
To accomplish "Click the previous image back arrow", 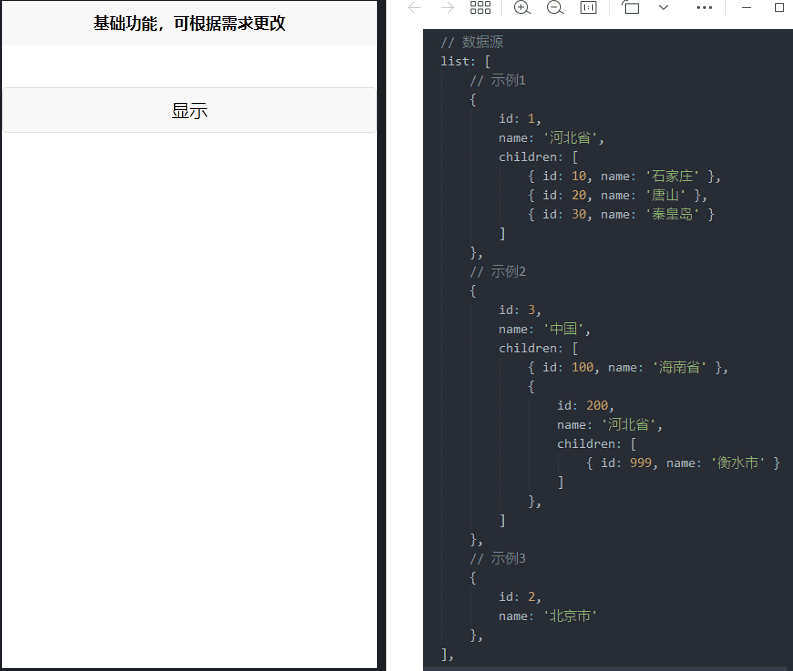I will pyautogui.click(x=414, y=8).
